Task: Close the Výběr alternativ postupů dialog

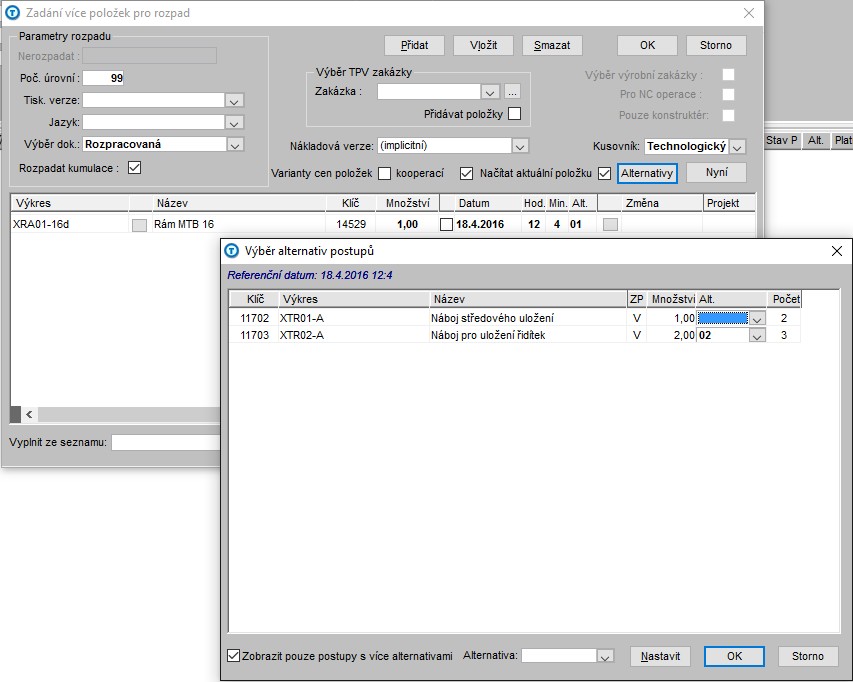Action: point(837,251)
